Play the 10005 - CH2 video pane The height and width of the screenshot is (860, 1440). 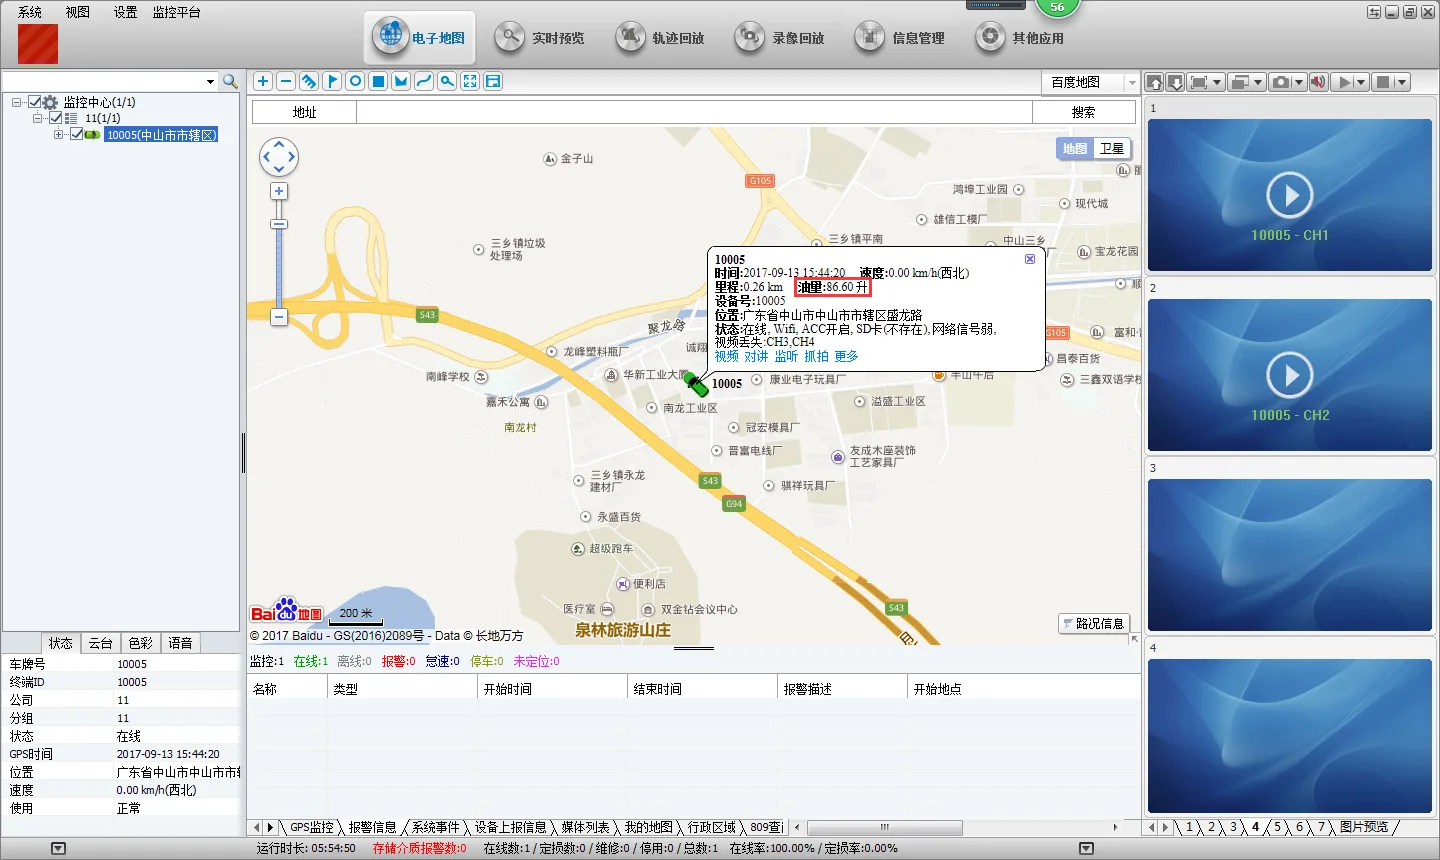click(1290, 376)
